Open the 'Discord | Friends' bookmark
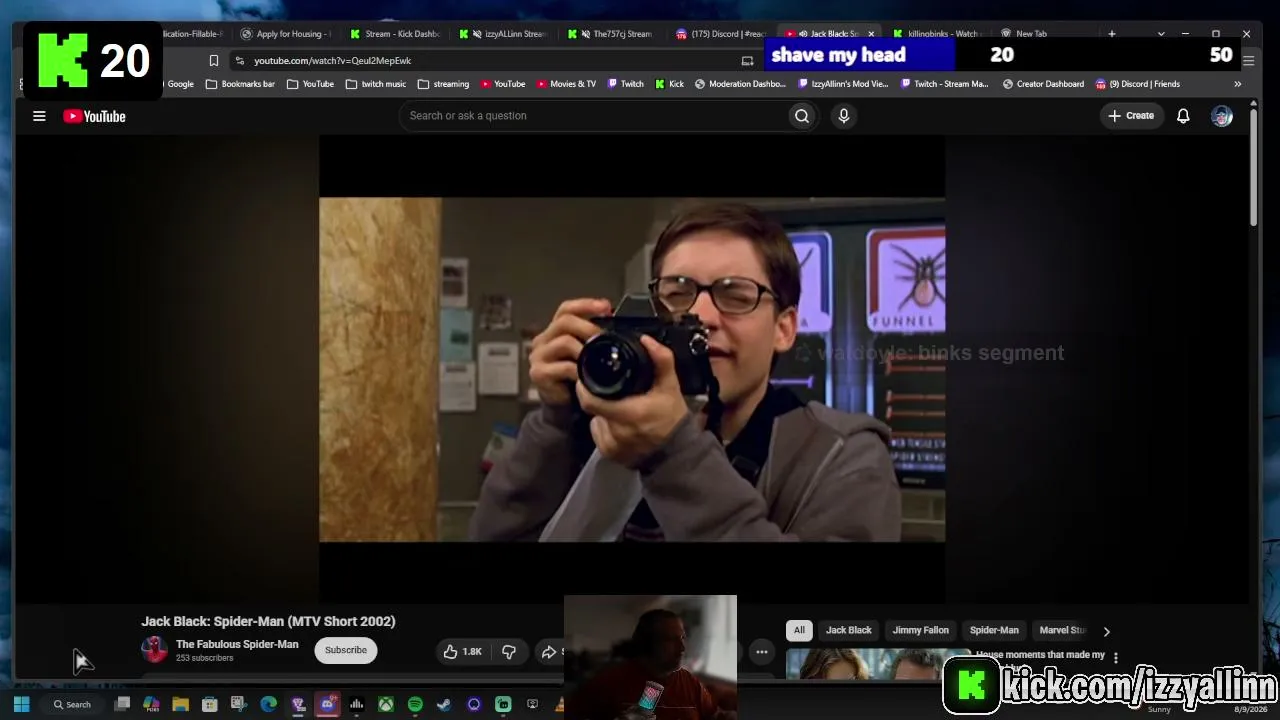1280x720 pixels. click(1138, 84)
